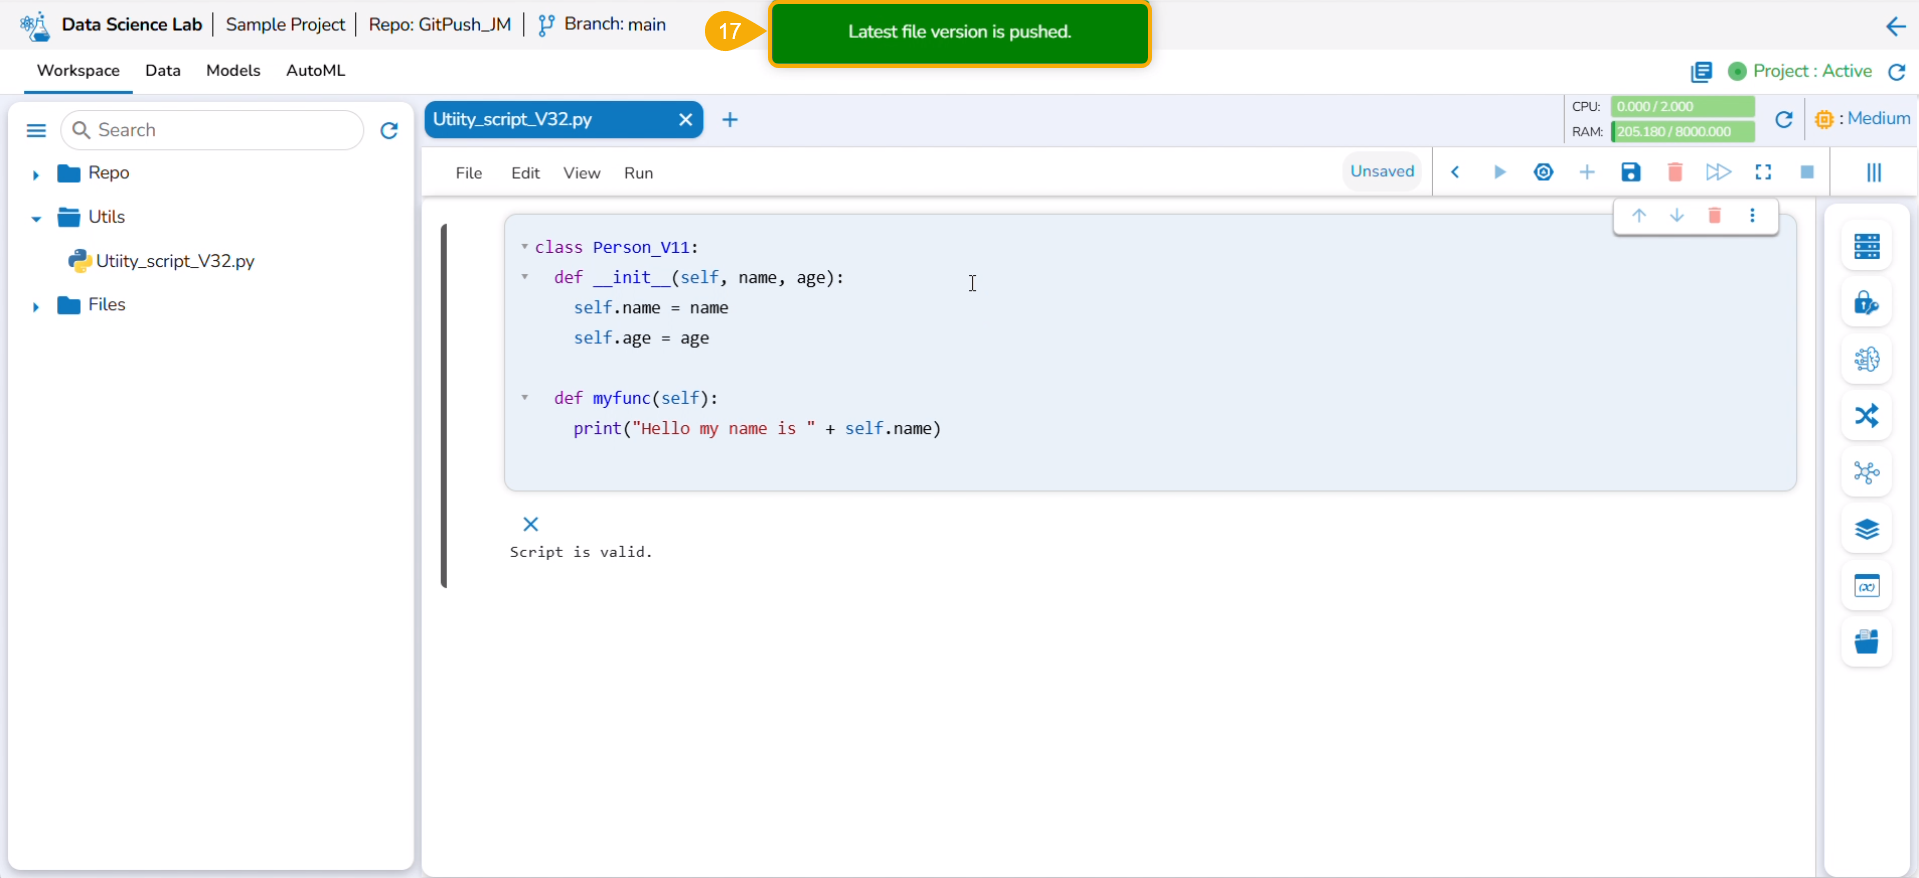This screenshot has height=878, width=1919.
Task: Expand the Repo folder
Action: (36, 174)
